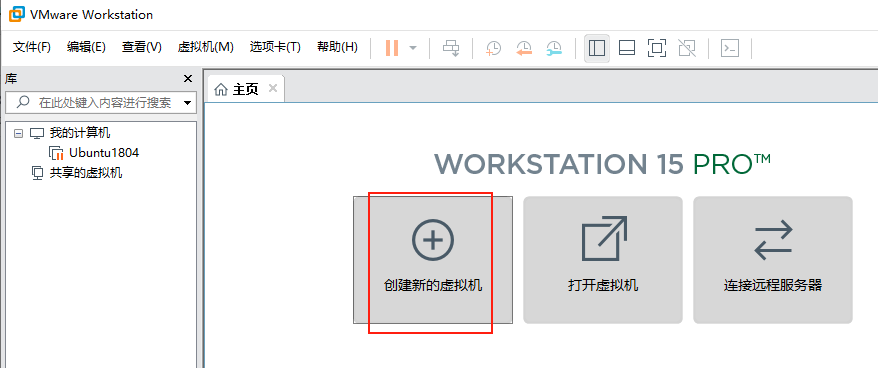Toggle the thumbnail bar view icon
Viewport: 878px width, 368px height.
point(627,48)
